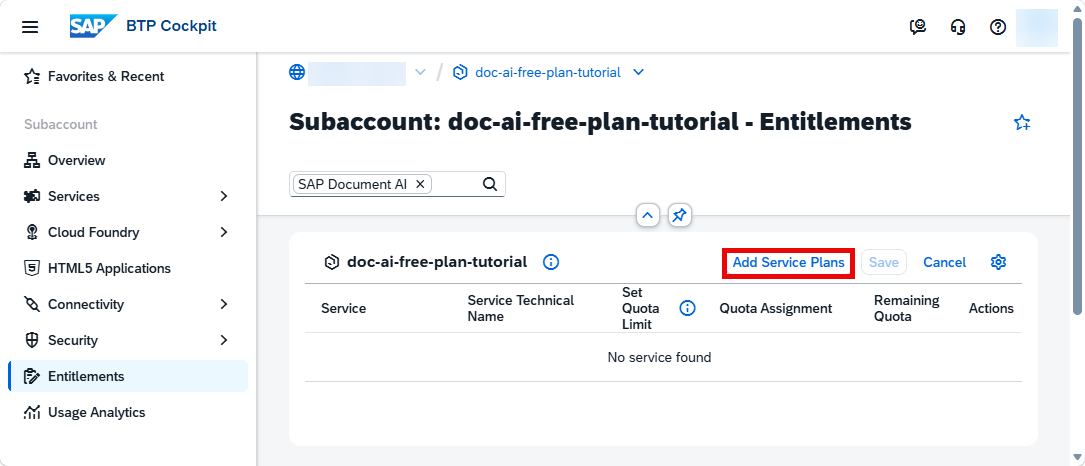Click the global account globe icon
The height and width of the screenshot is (466, 1085).
click(x=297, y=72)
